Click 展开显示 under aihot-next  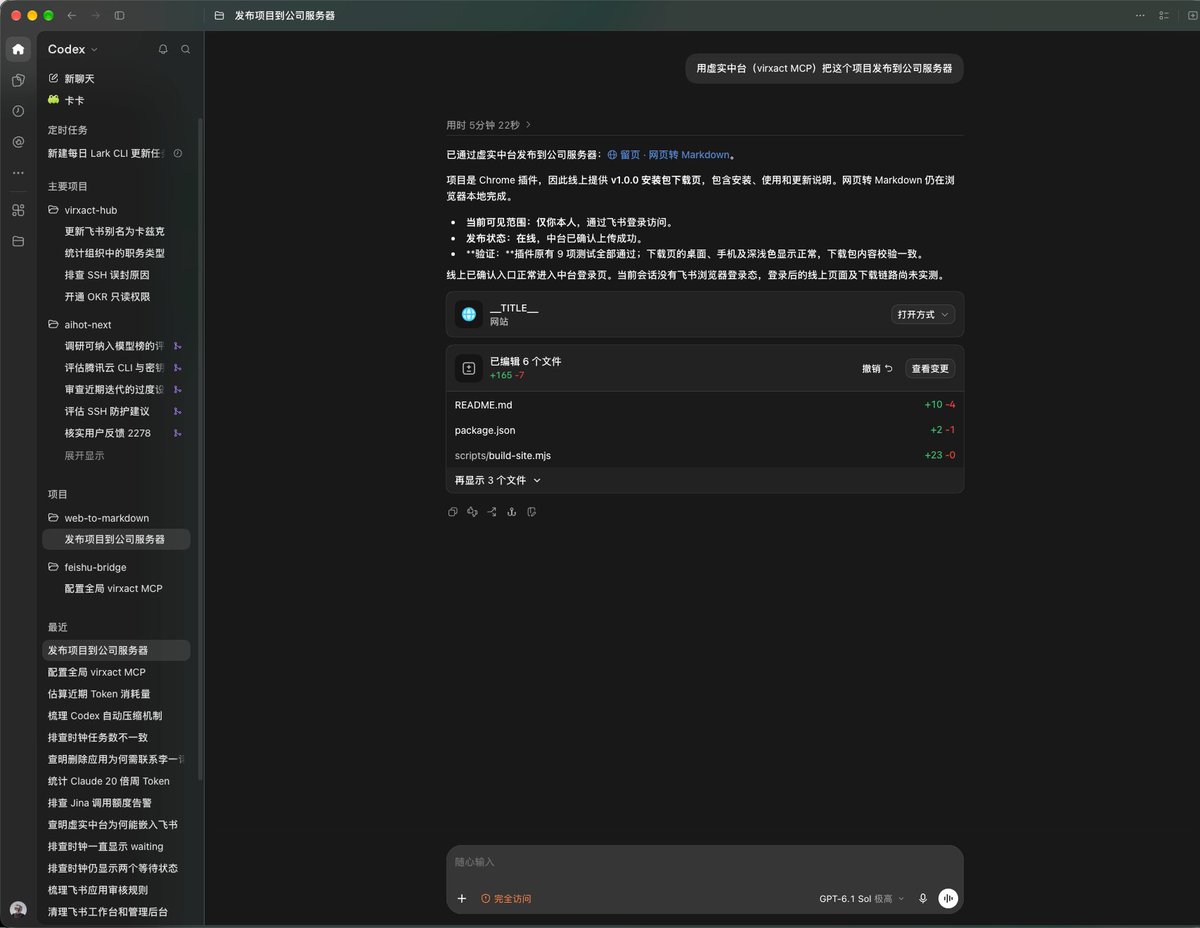[x=85, y=455]
